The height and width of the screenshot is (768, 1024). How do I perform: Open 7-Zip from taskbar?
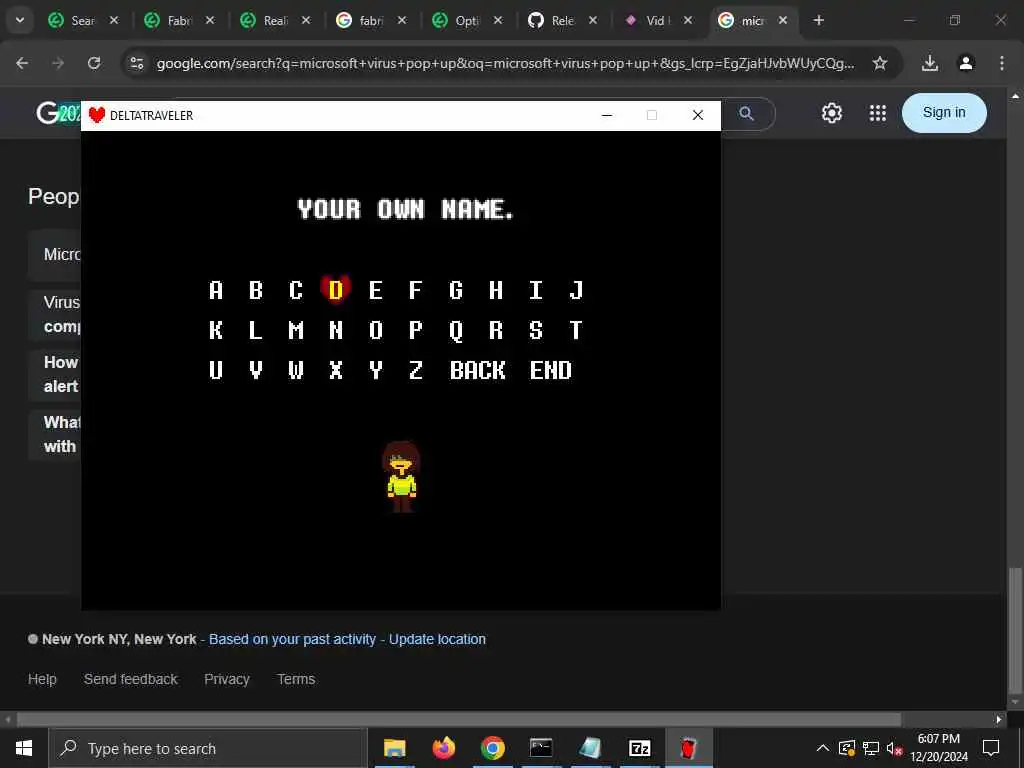click(x=639, y=748)
